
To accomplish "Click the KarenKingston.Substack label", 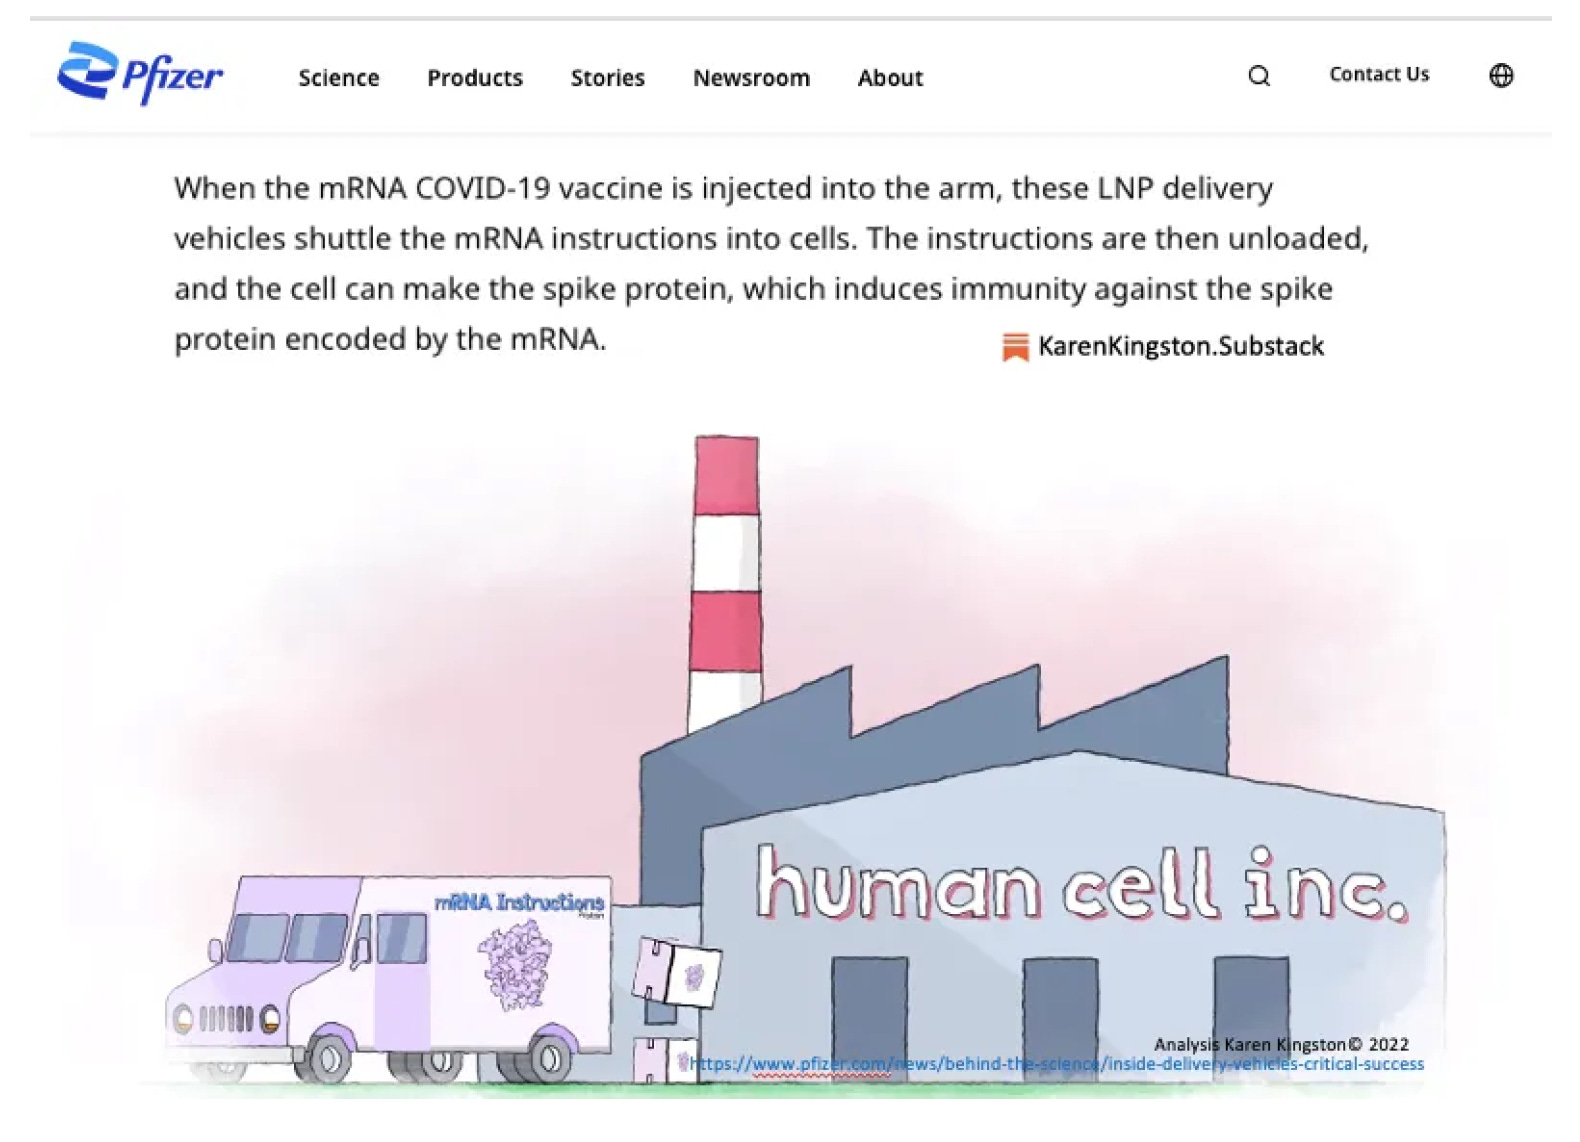I will [1181, 346].
